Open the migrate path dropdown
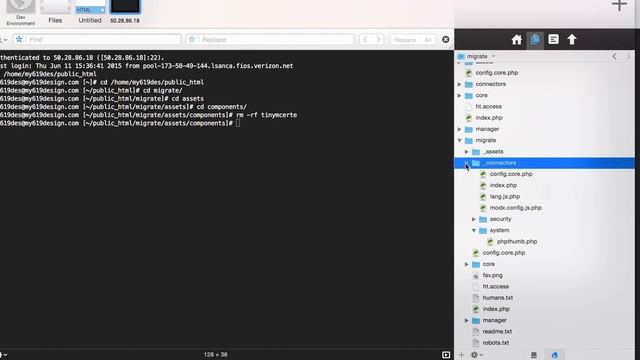Screen dimensions: 640x360 pos(477,56)
